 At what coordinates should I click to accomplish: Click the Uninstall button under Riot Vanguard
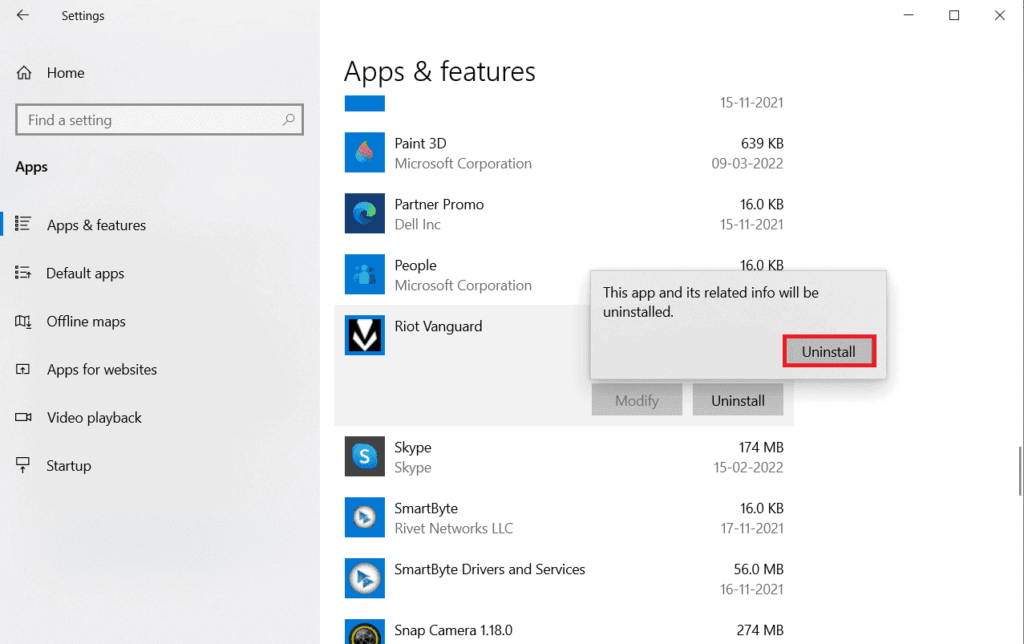[x=738, y=399]
